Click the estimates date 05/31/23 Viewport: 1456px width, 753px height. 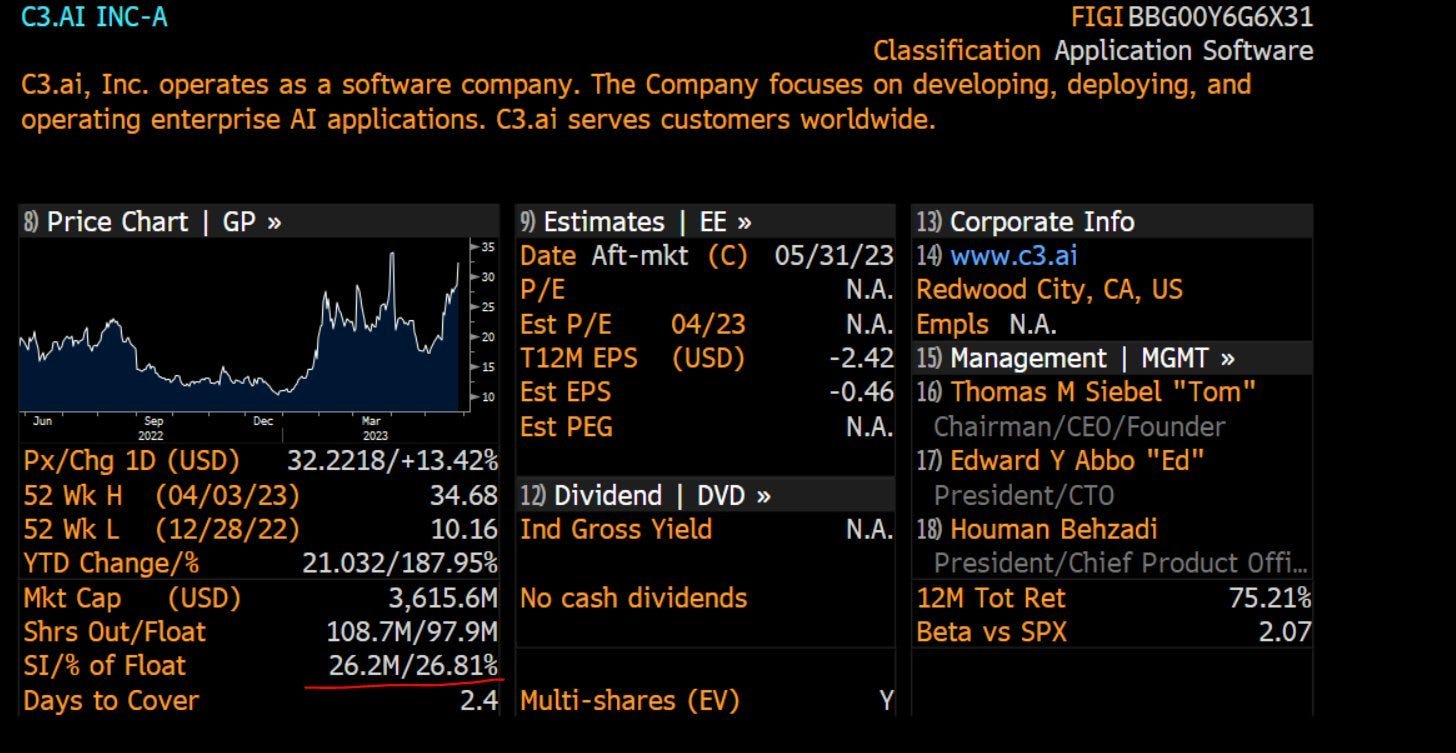click(x=834, y=256)
